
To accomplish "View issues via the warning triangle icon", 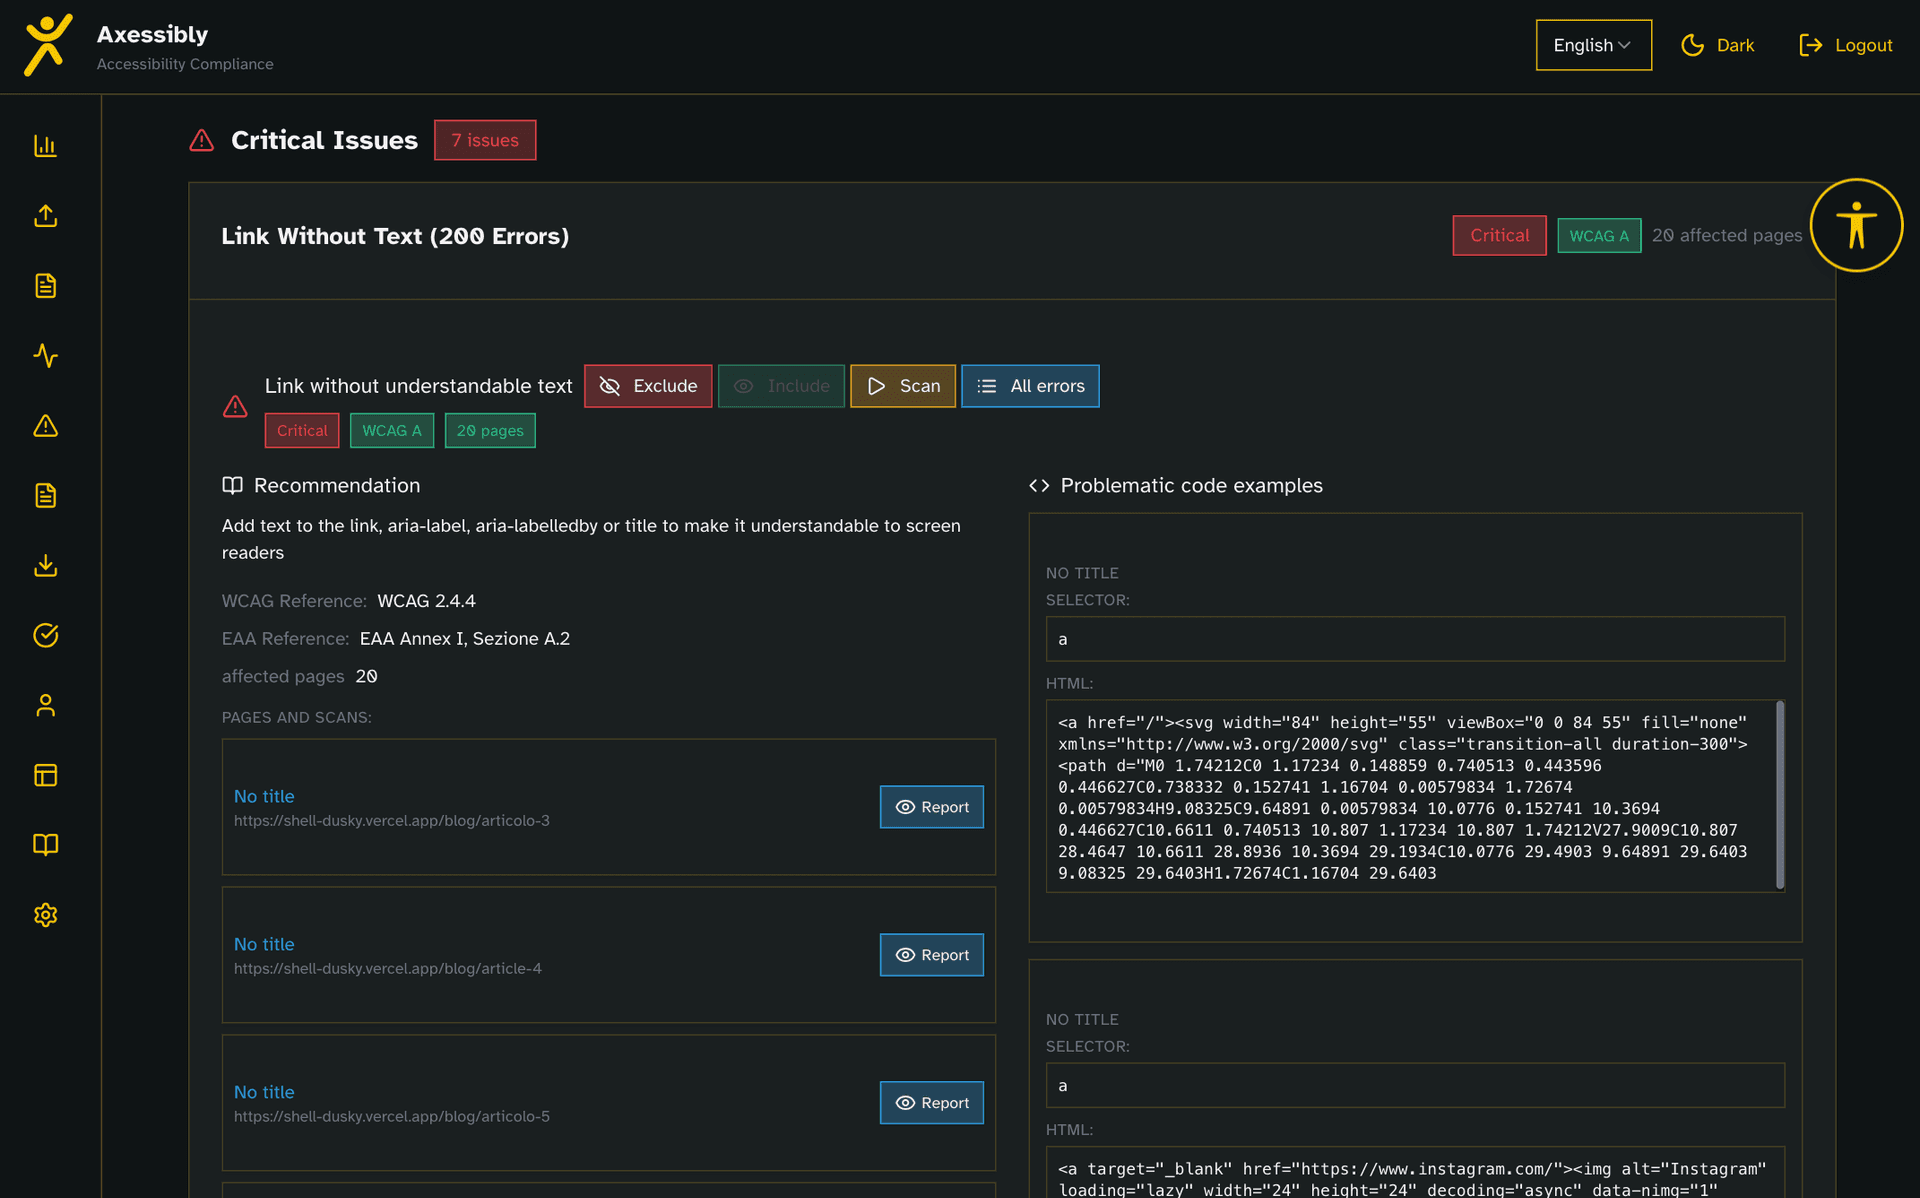I will click(x=46, y=426).
